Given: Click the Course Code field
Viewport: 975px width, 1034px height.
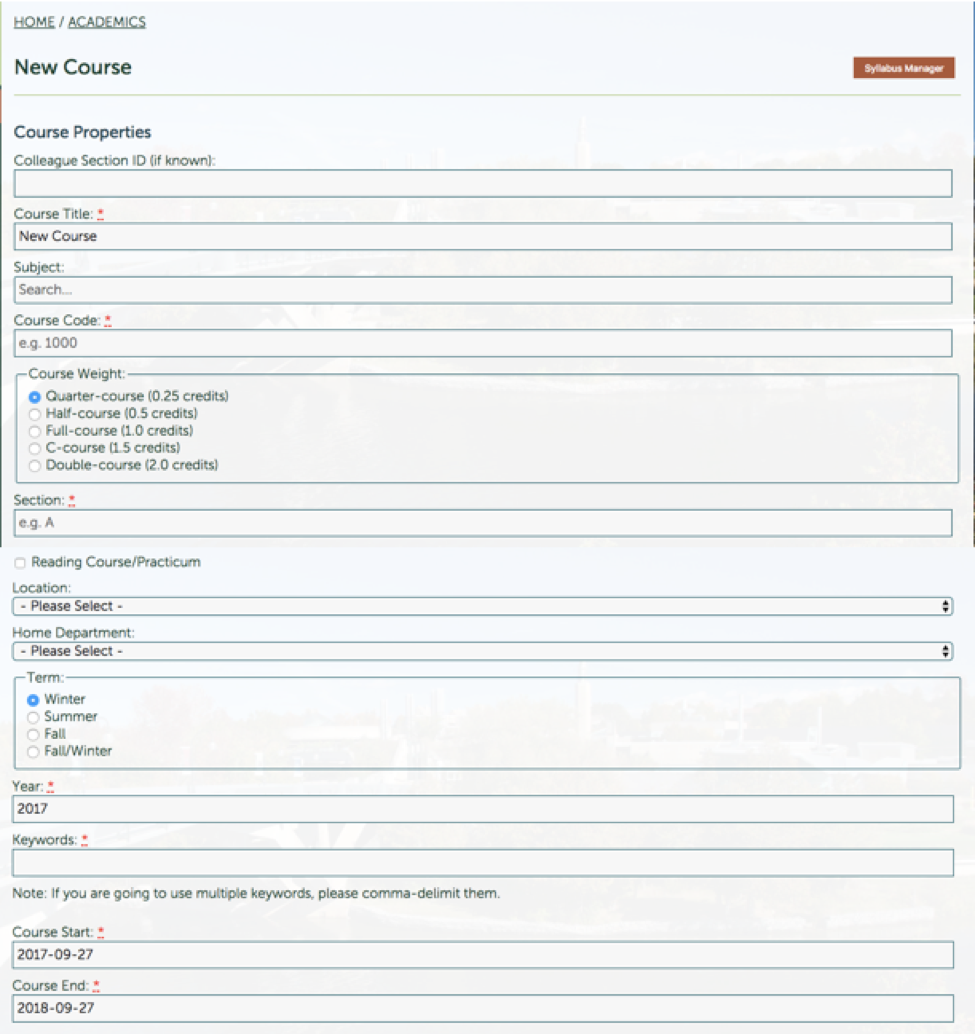Looking at the screenshot, I should coord(480,342).
